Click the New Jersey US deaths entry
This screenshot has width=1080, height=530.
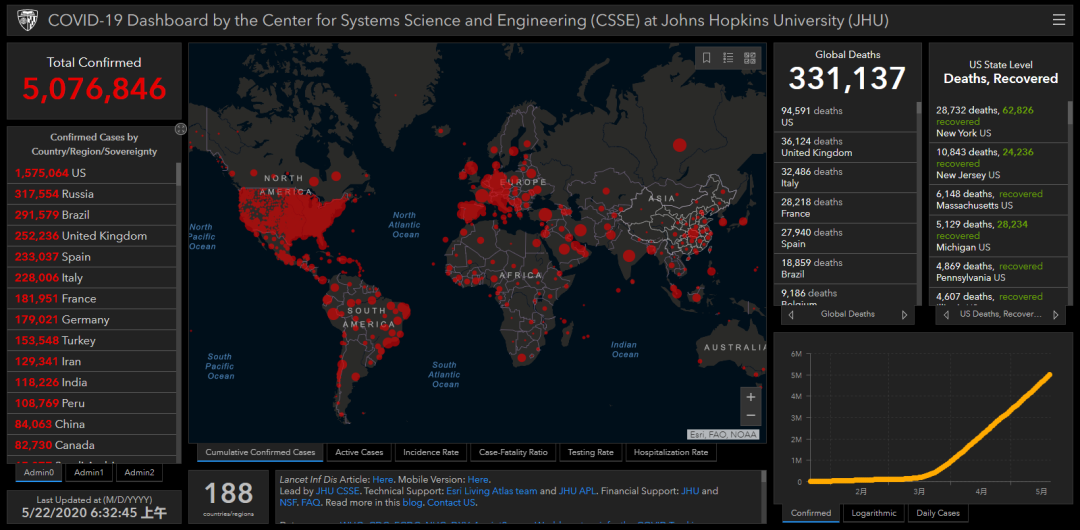(x=999, y=163)
